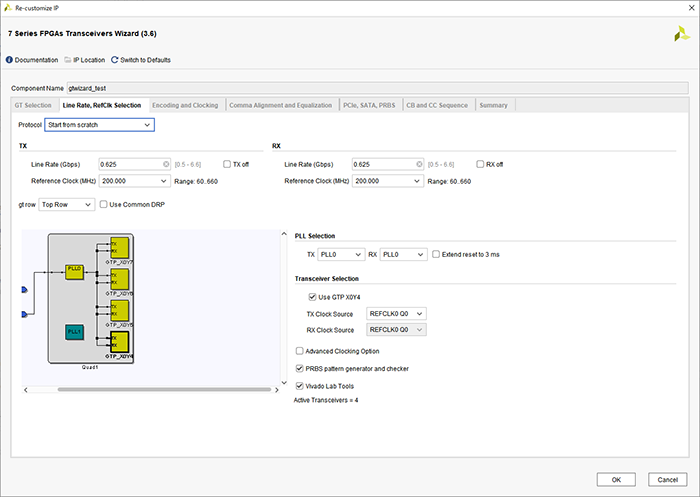700x497 pixels.
Task: Click the Active Transceivers = 4 text
Action: pyautogui.click(x=326, y=400)
